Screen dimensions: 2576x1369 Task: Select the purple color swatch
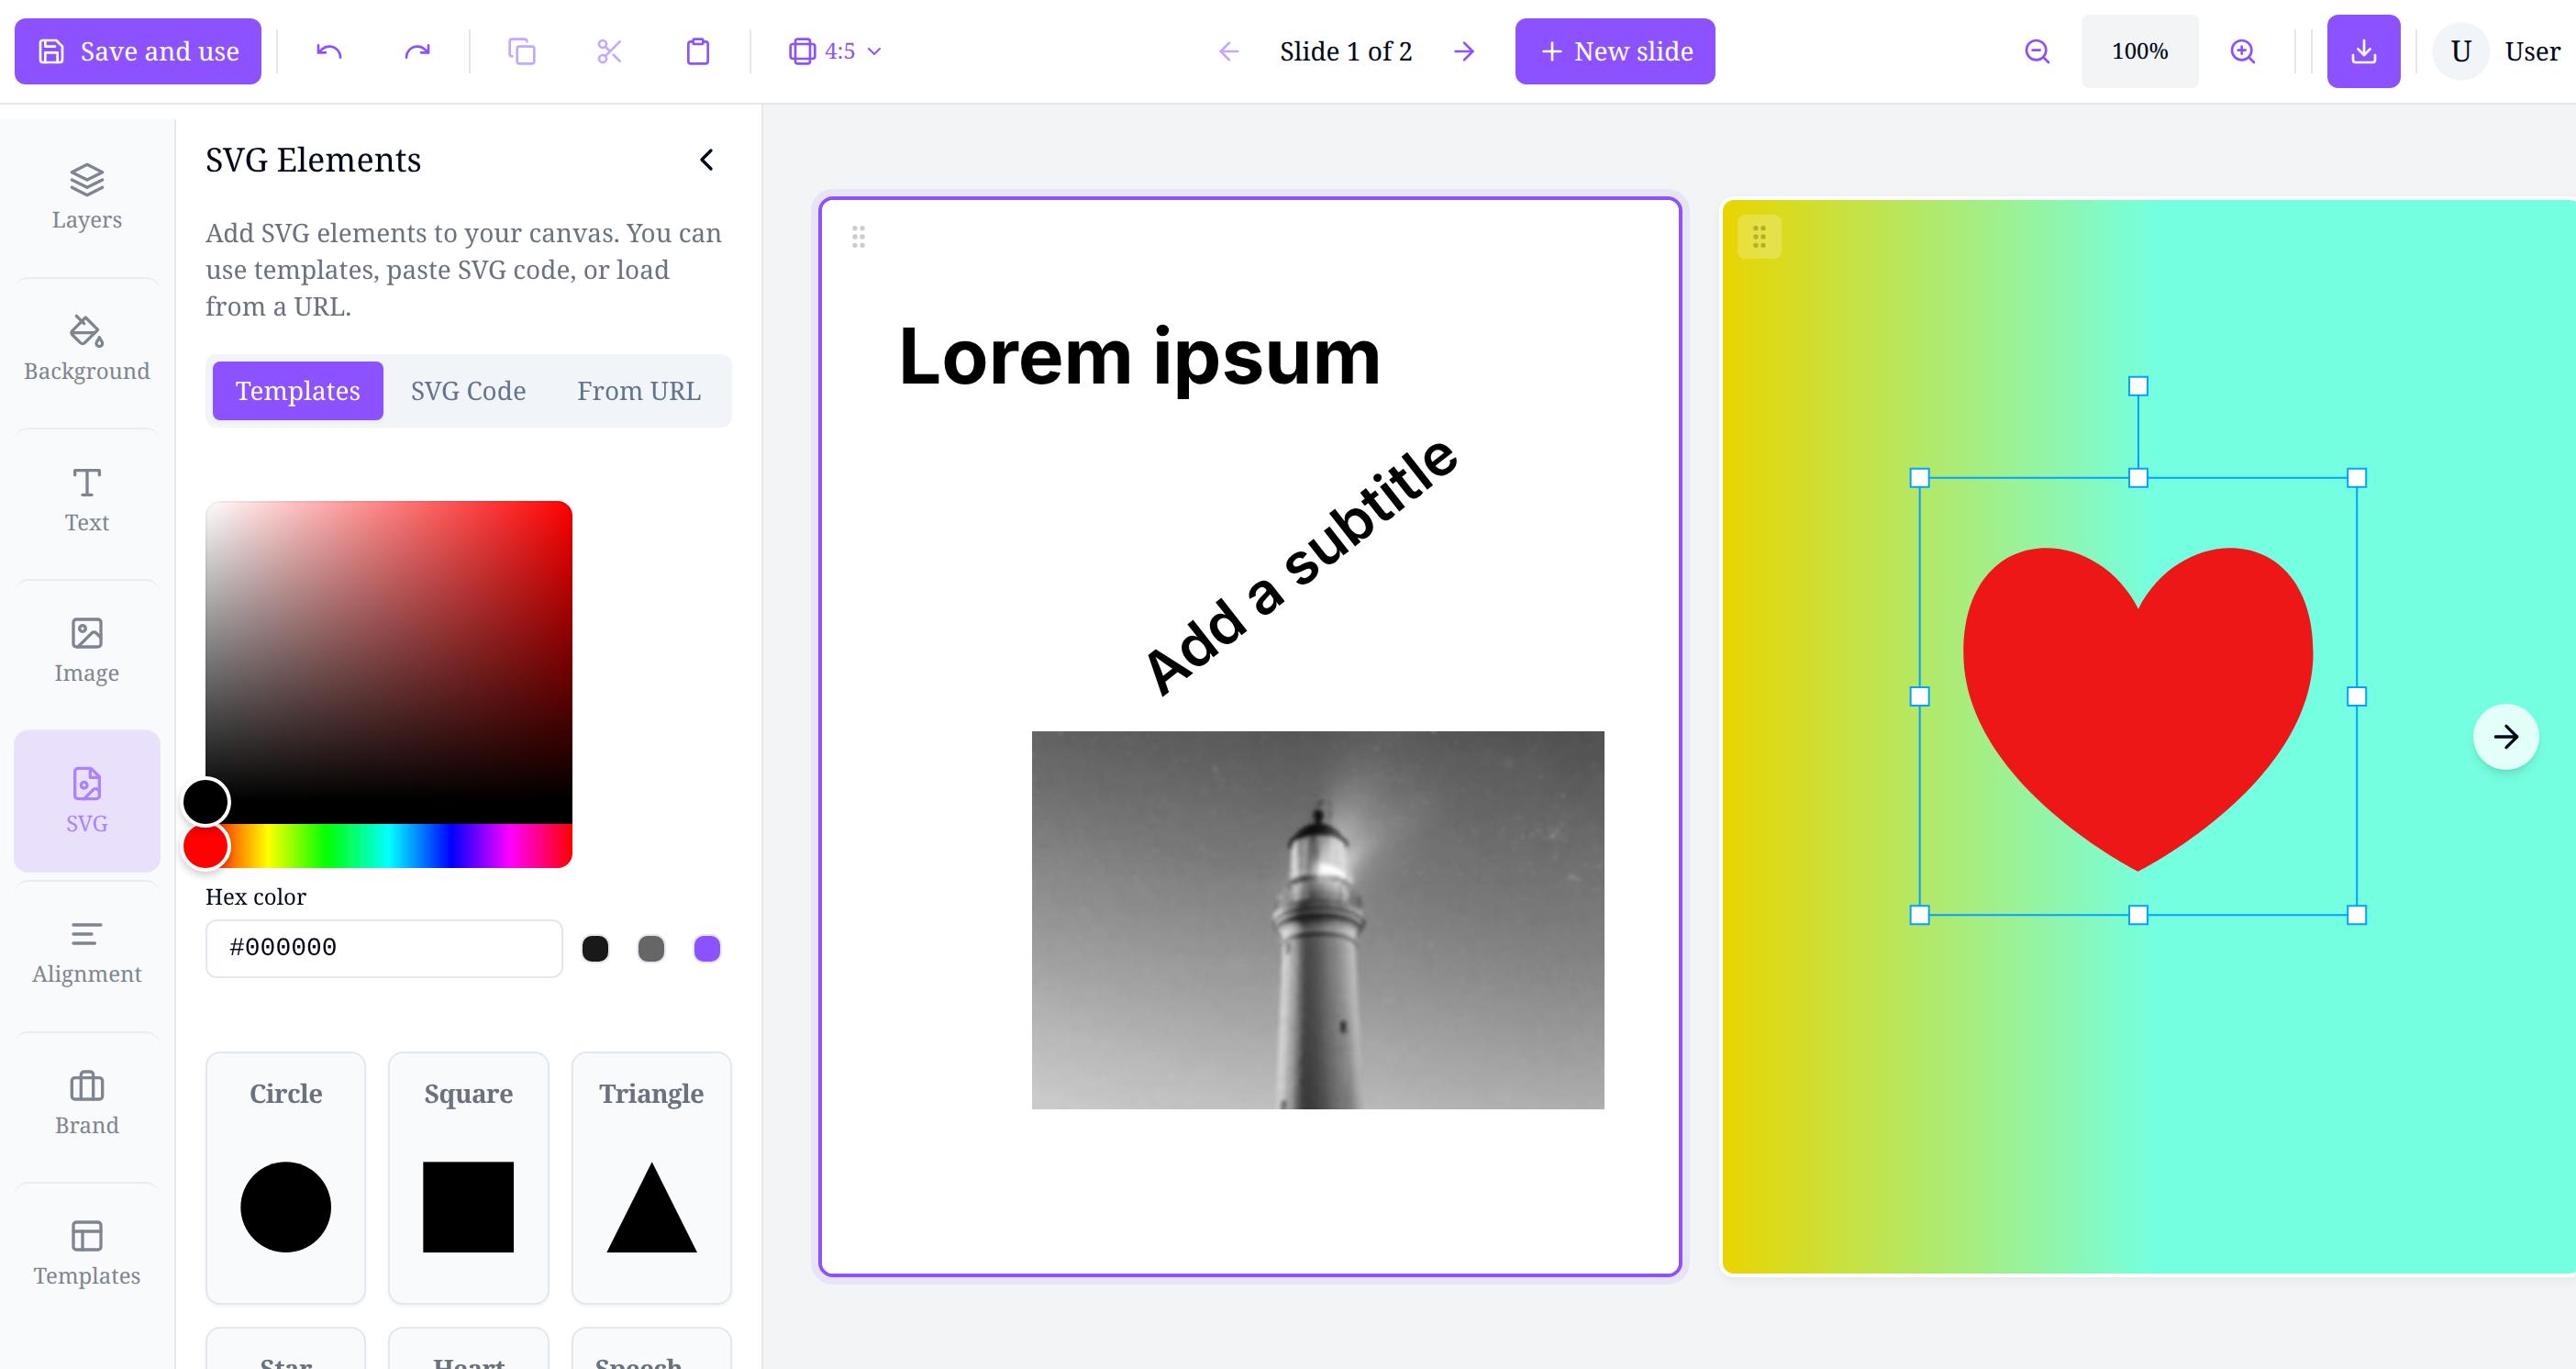coord(707,948)
